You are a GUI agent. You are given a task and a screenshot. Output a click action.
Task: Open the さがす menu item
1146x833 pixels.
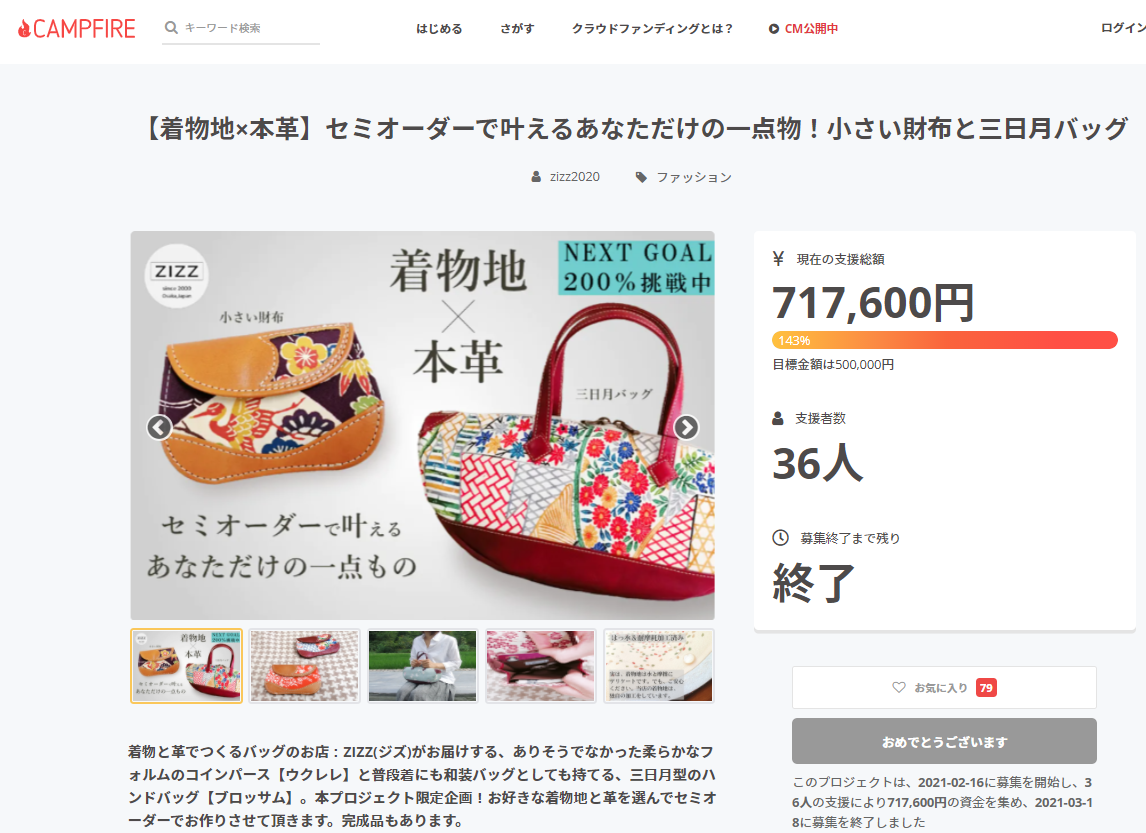[517, 28]
